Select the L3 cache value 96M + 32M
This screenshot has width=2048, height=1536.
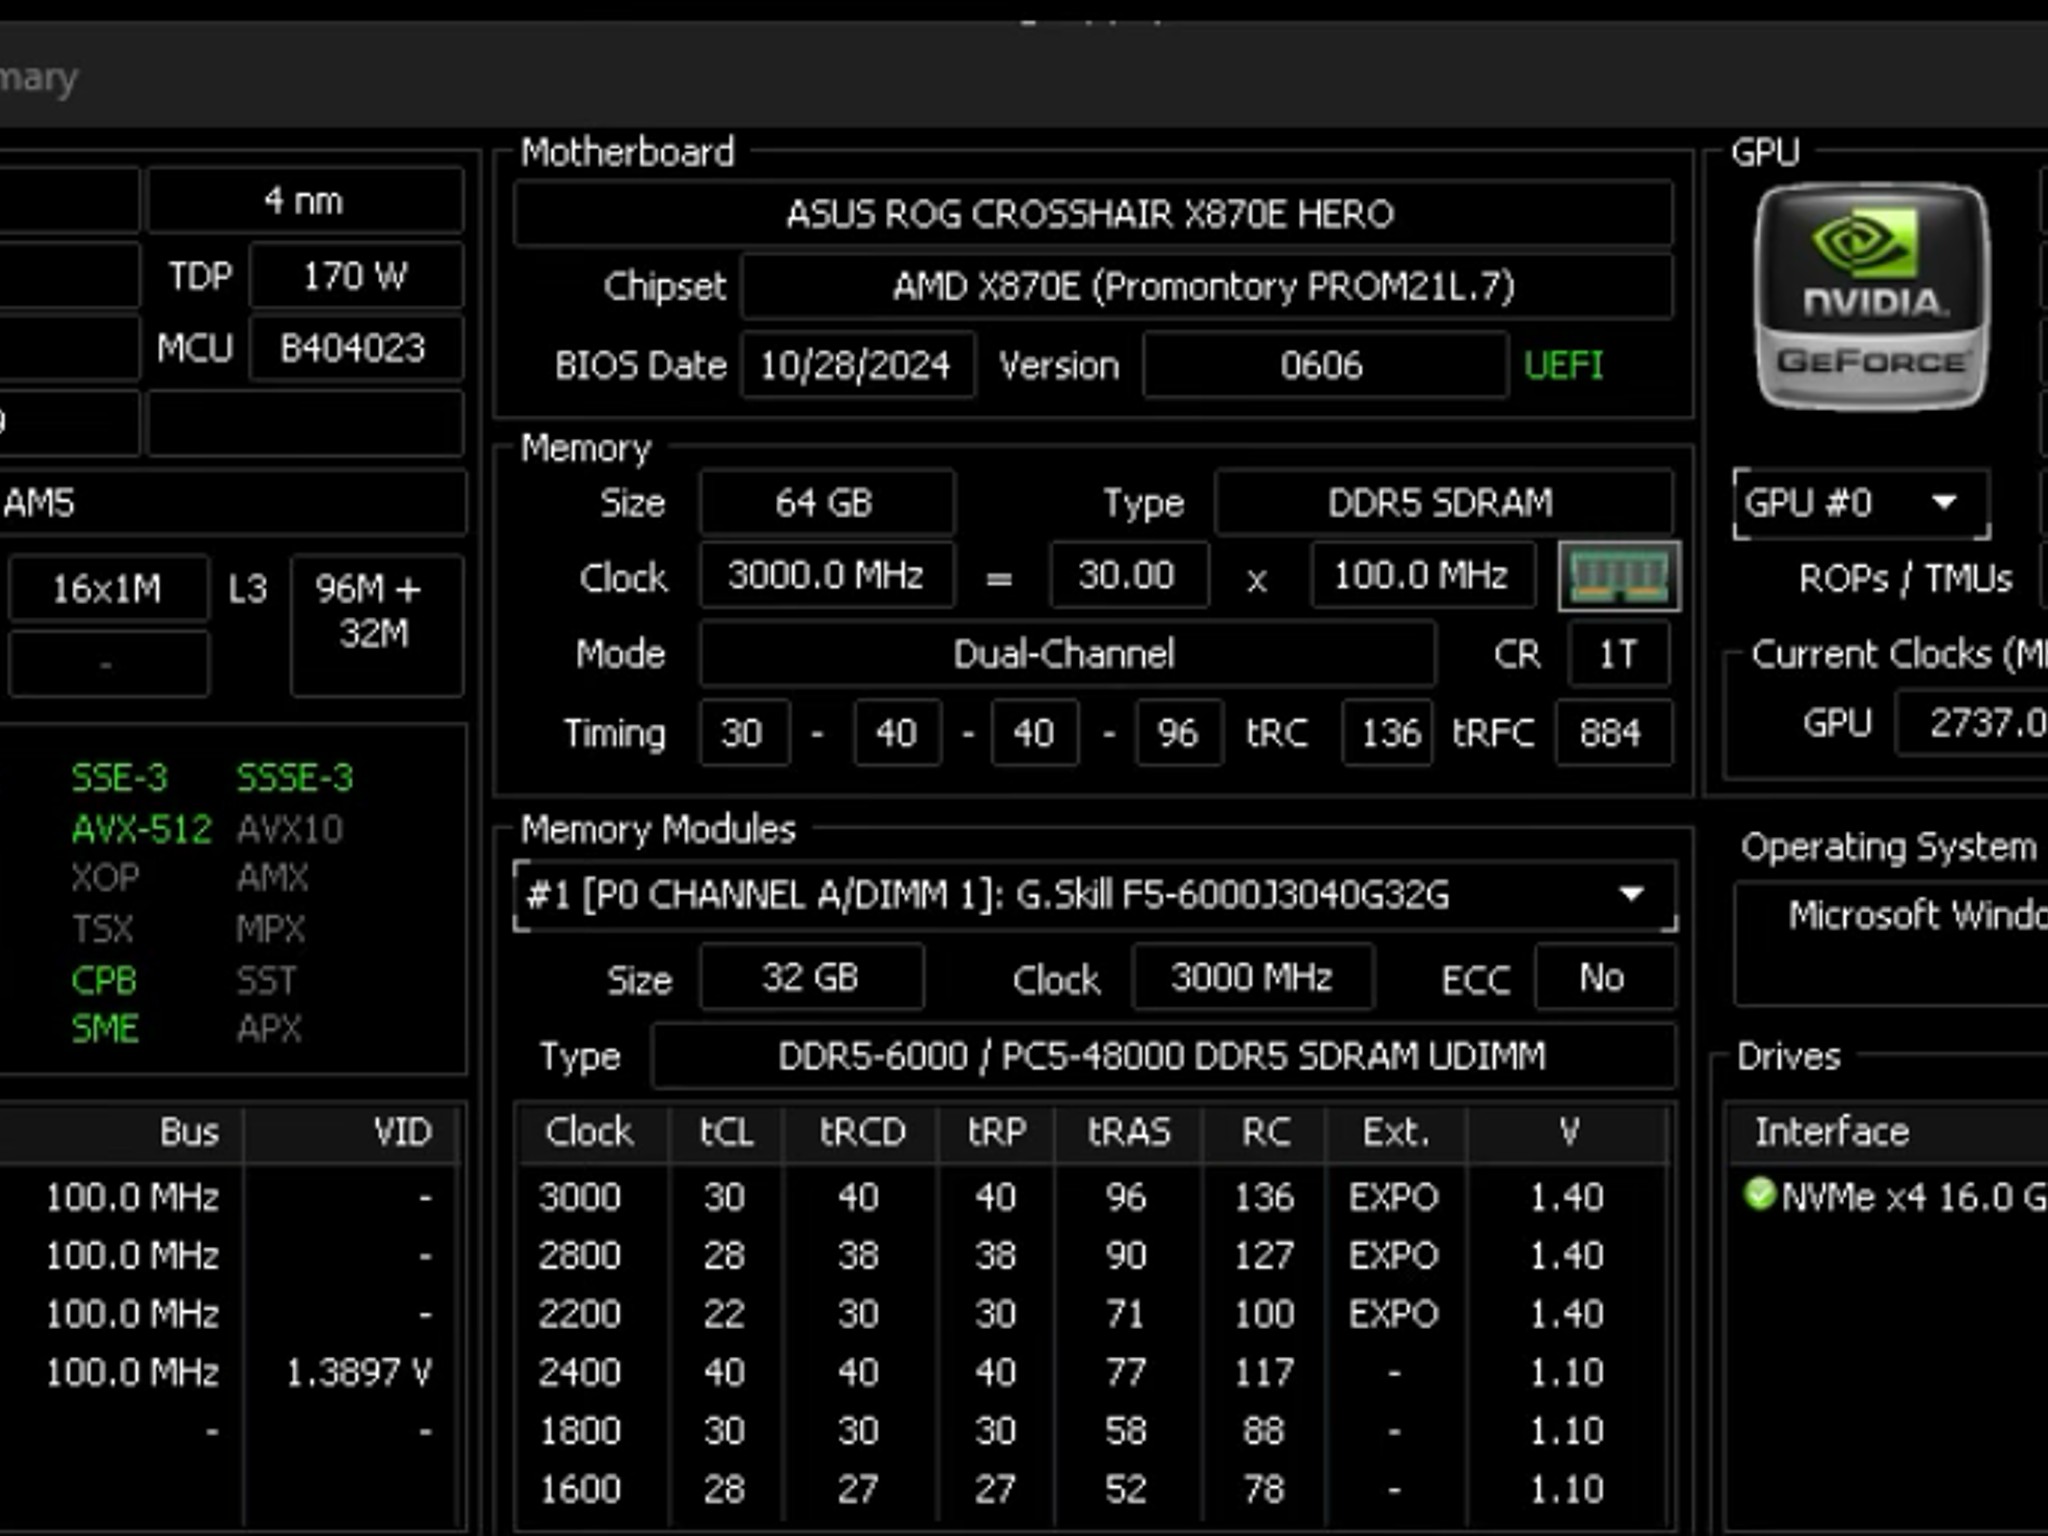377,625
